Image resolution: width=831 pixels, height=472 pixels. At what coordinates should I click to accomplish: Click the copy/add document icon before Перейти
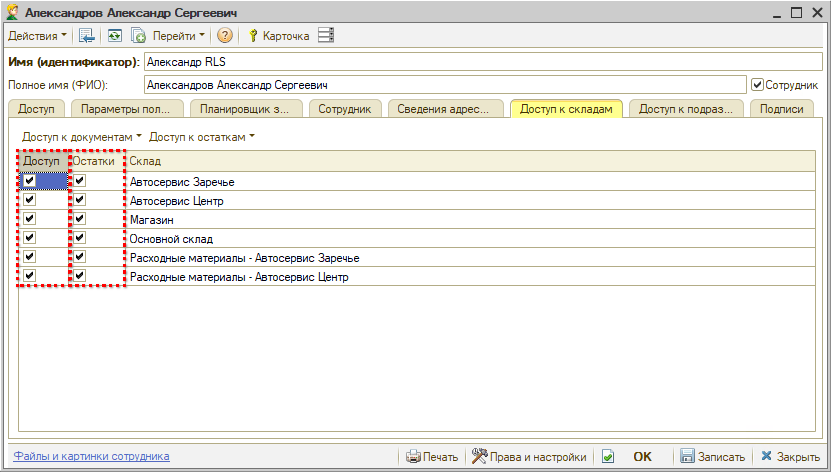coord(138,36)
